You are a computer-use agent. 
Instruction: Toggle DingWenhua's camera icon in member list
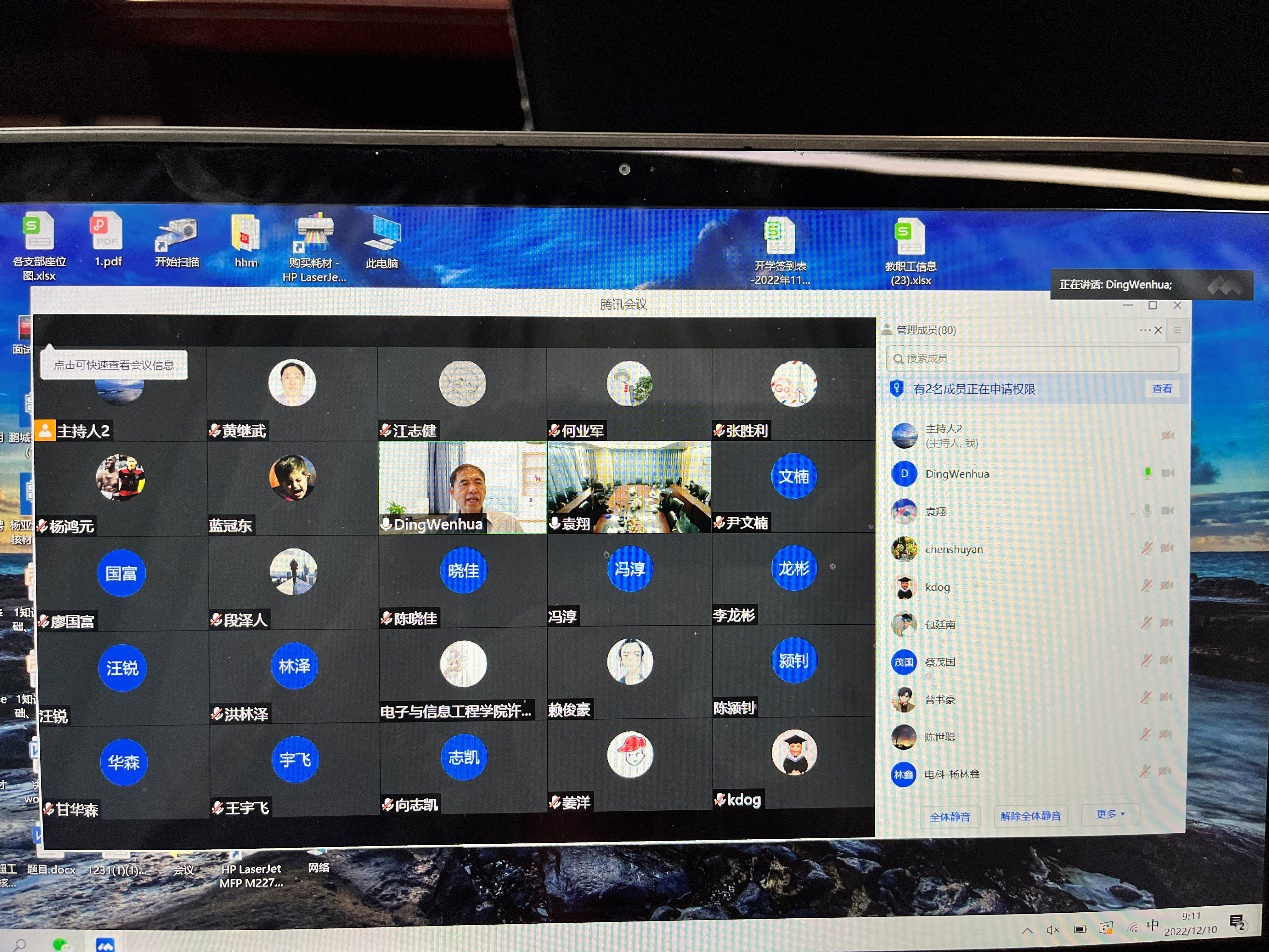(x=1166, y=472)
